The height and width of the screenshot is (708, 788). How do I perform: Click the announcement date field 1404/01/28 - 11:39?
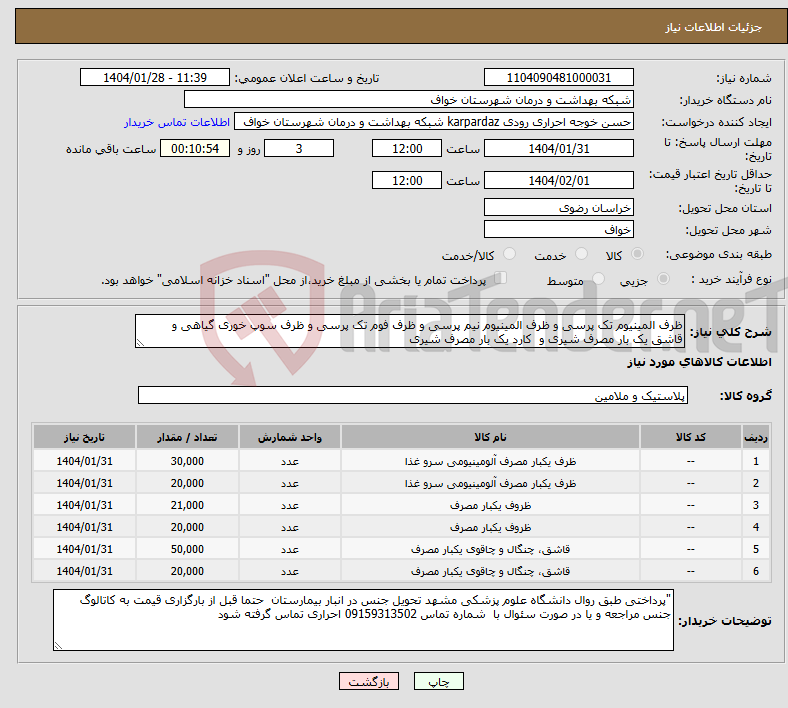point(155,78)
